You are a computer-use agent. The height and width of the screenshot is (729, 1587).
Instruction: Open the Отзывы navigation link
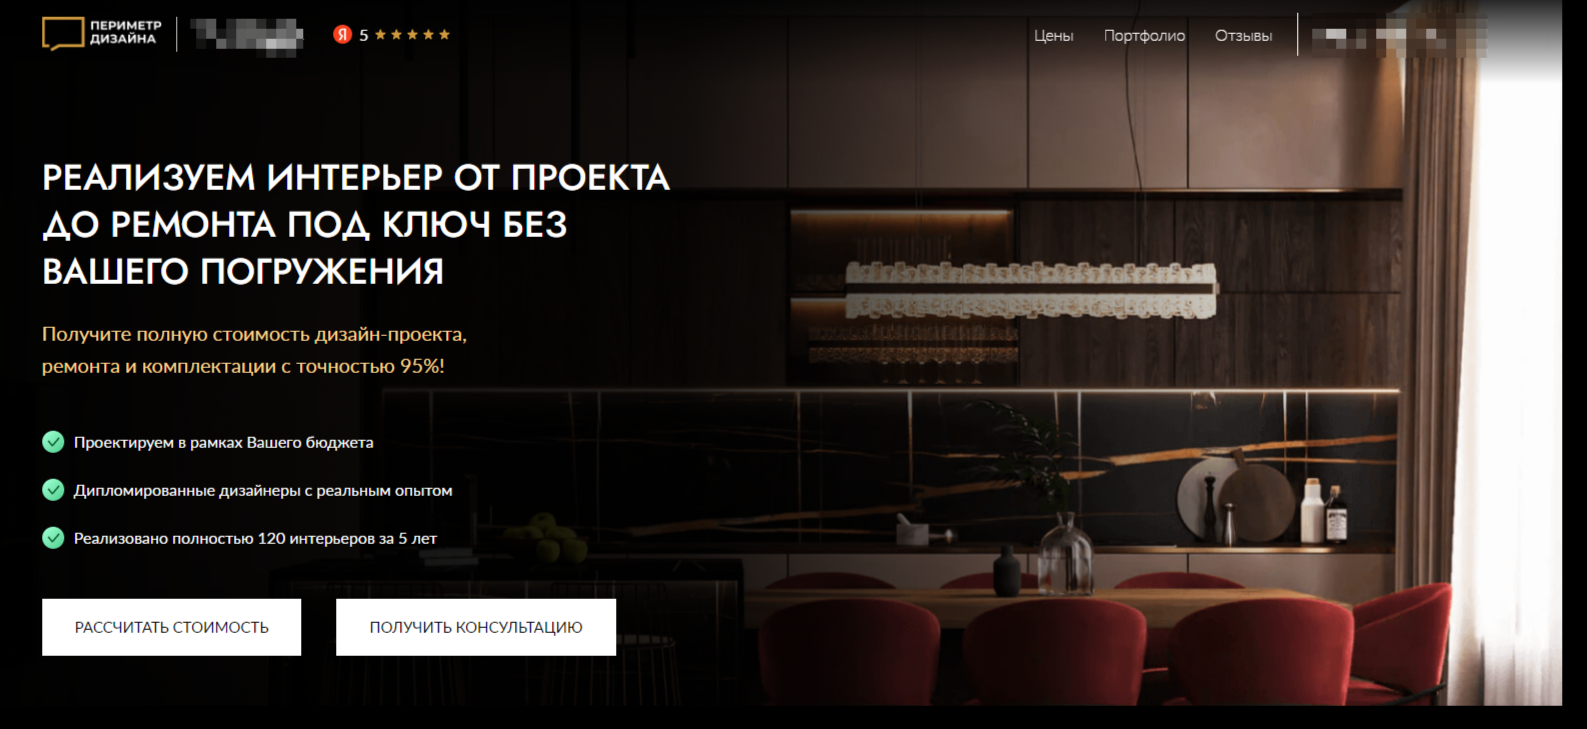(1243, 36)
